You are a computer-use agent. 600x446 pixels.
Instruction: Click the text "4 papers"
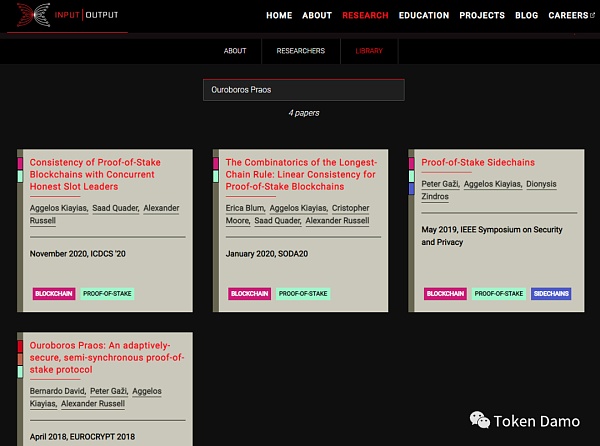click(x=304, y=113)
